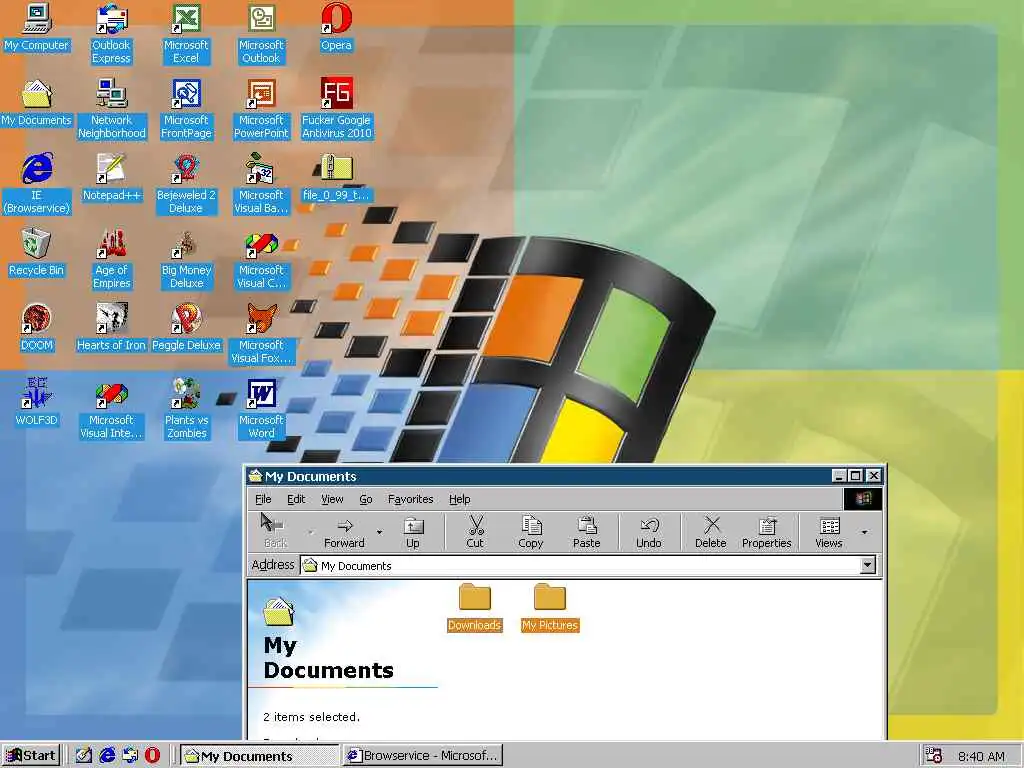Viewport: 1024px width, 768px height.
Task: Expand the Address bar dropdown
Action: pos(867,565)
